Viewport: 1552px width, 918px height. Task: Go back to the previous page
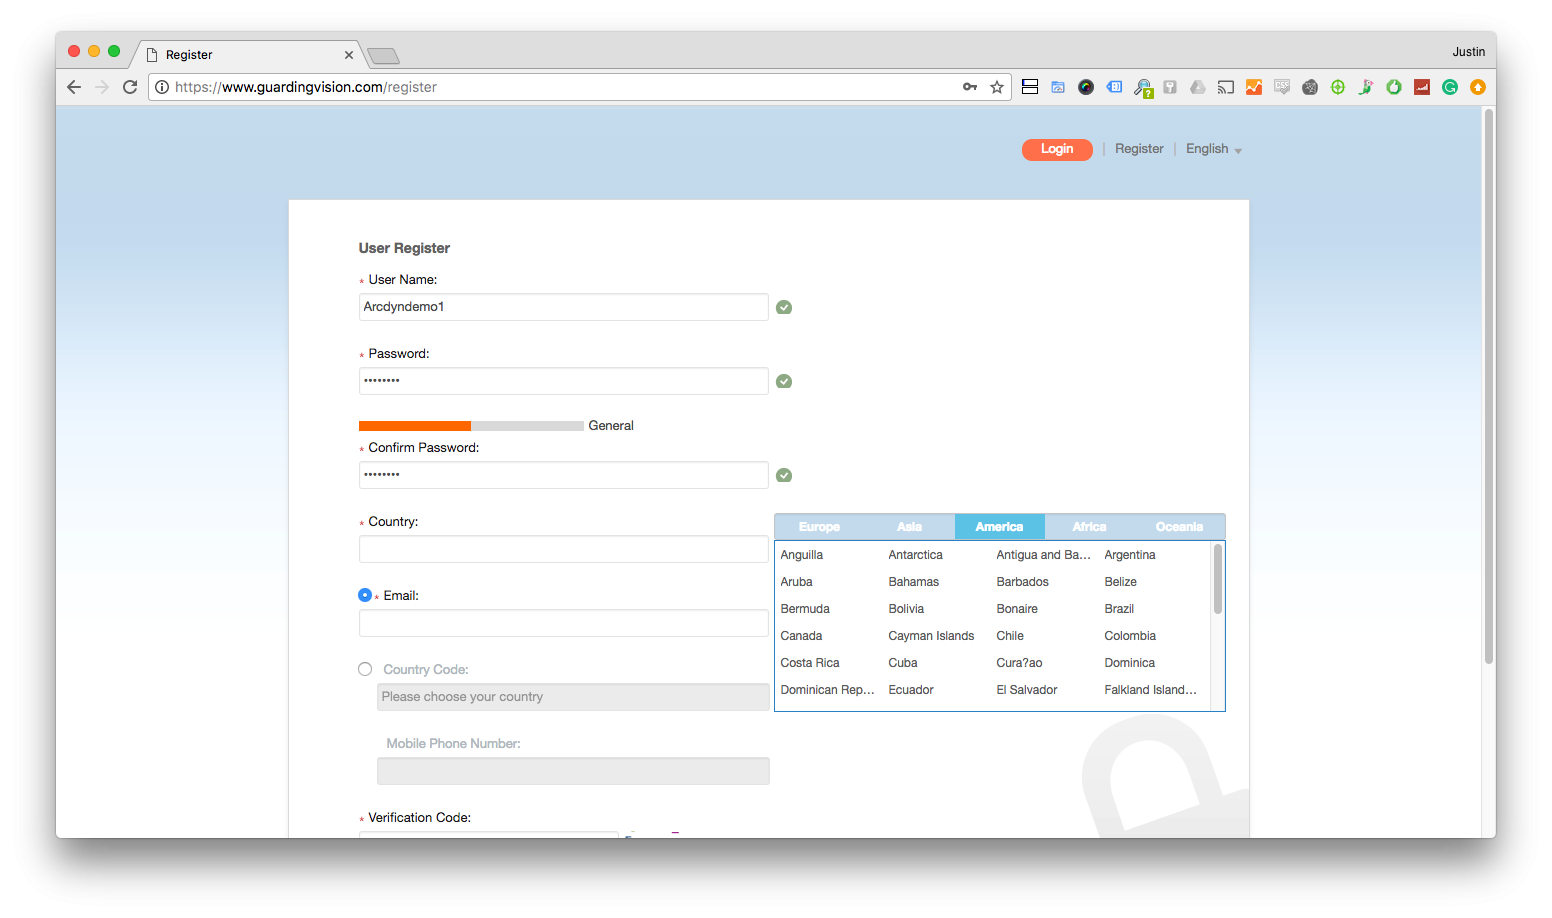point(74,87)
